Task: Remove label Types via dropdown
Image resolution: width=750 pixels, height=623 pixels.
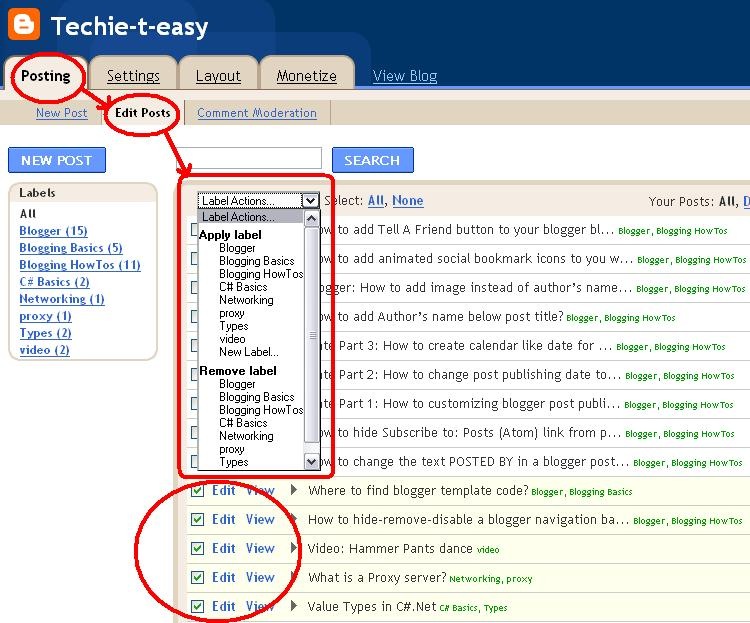Action: (233, 462)
